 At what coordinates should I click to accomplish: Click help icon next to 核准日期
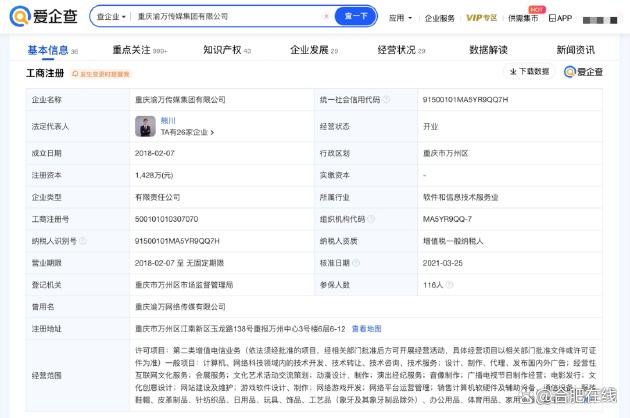tap(356, 263)
